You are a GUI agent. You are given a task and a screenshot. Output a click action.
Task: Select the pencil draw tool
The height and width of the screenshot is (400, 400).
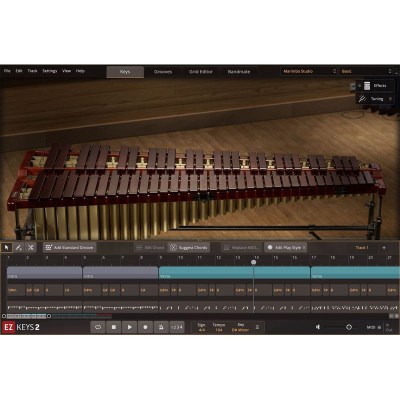tap(19, 248)
